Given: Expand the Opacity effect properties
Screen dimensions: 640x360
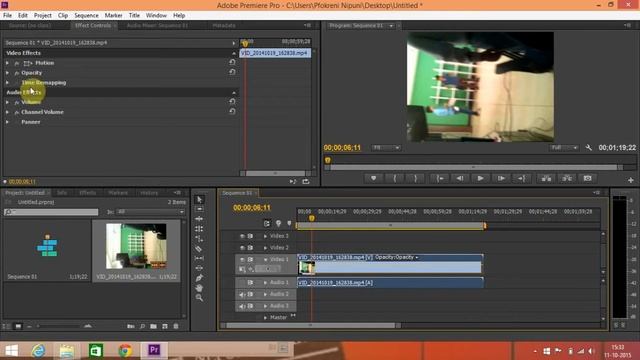Looking at the screenshot, I should pos(7,73).
